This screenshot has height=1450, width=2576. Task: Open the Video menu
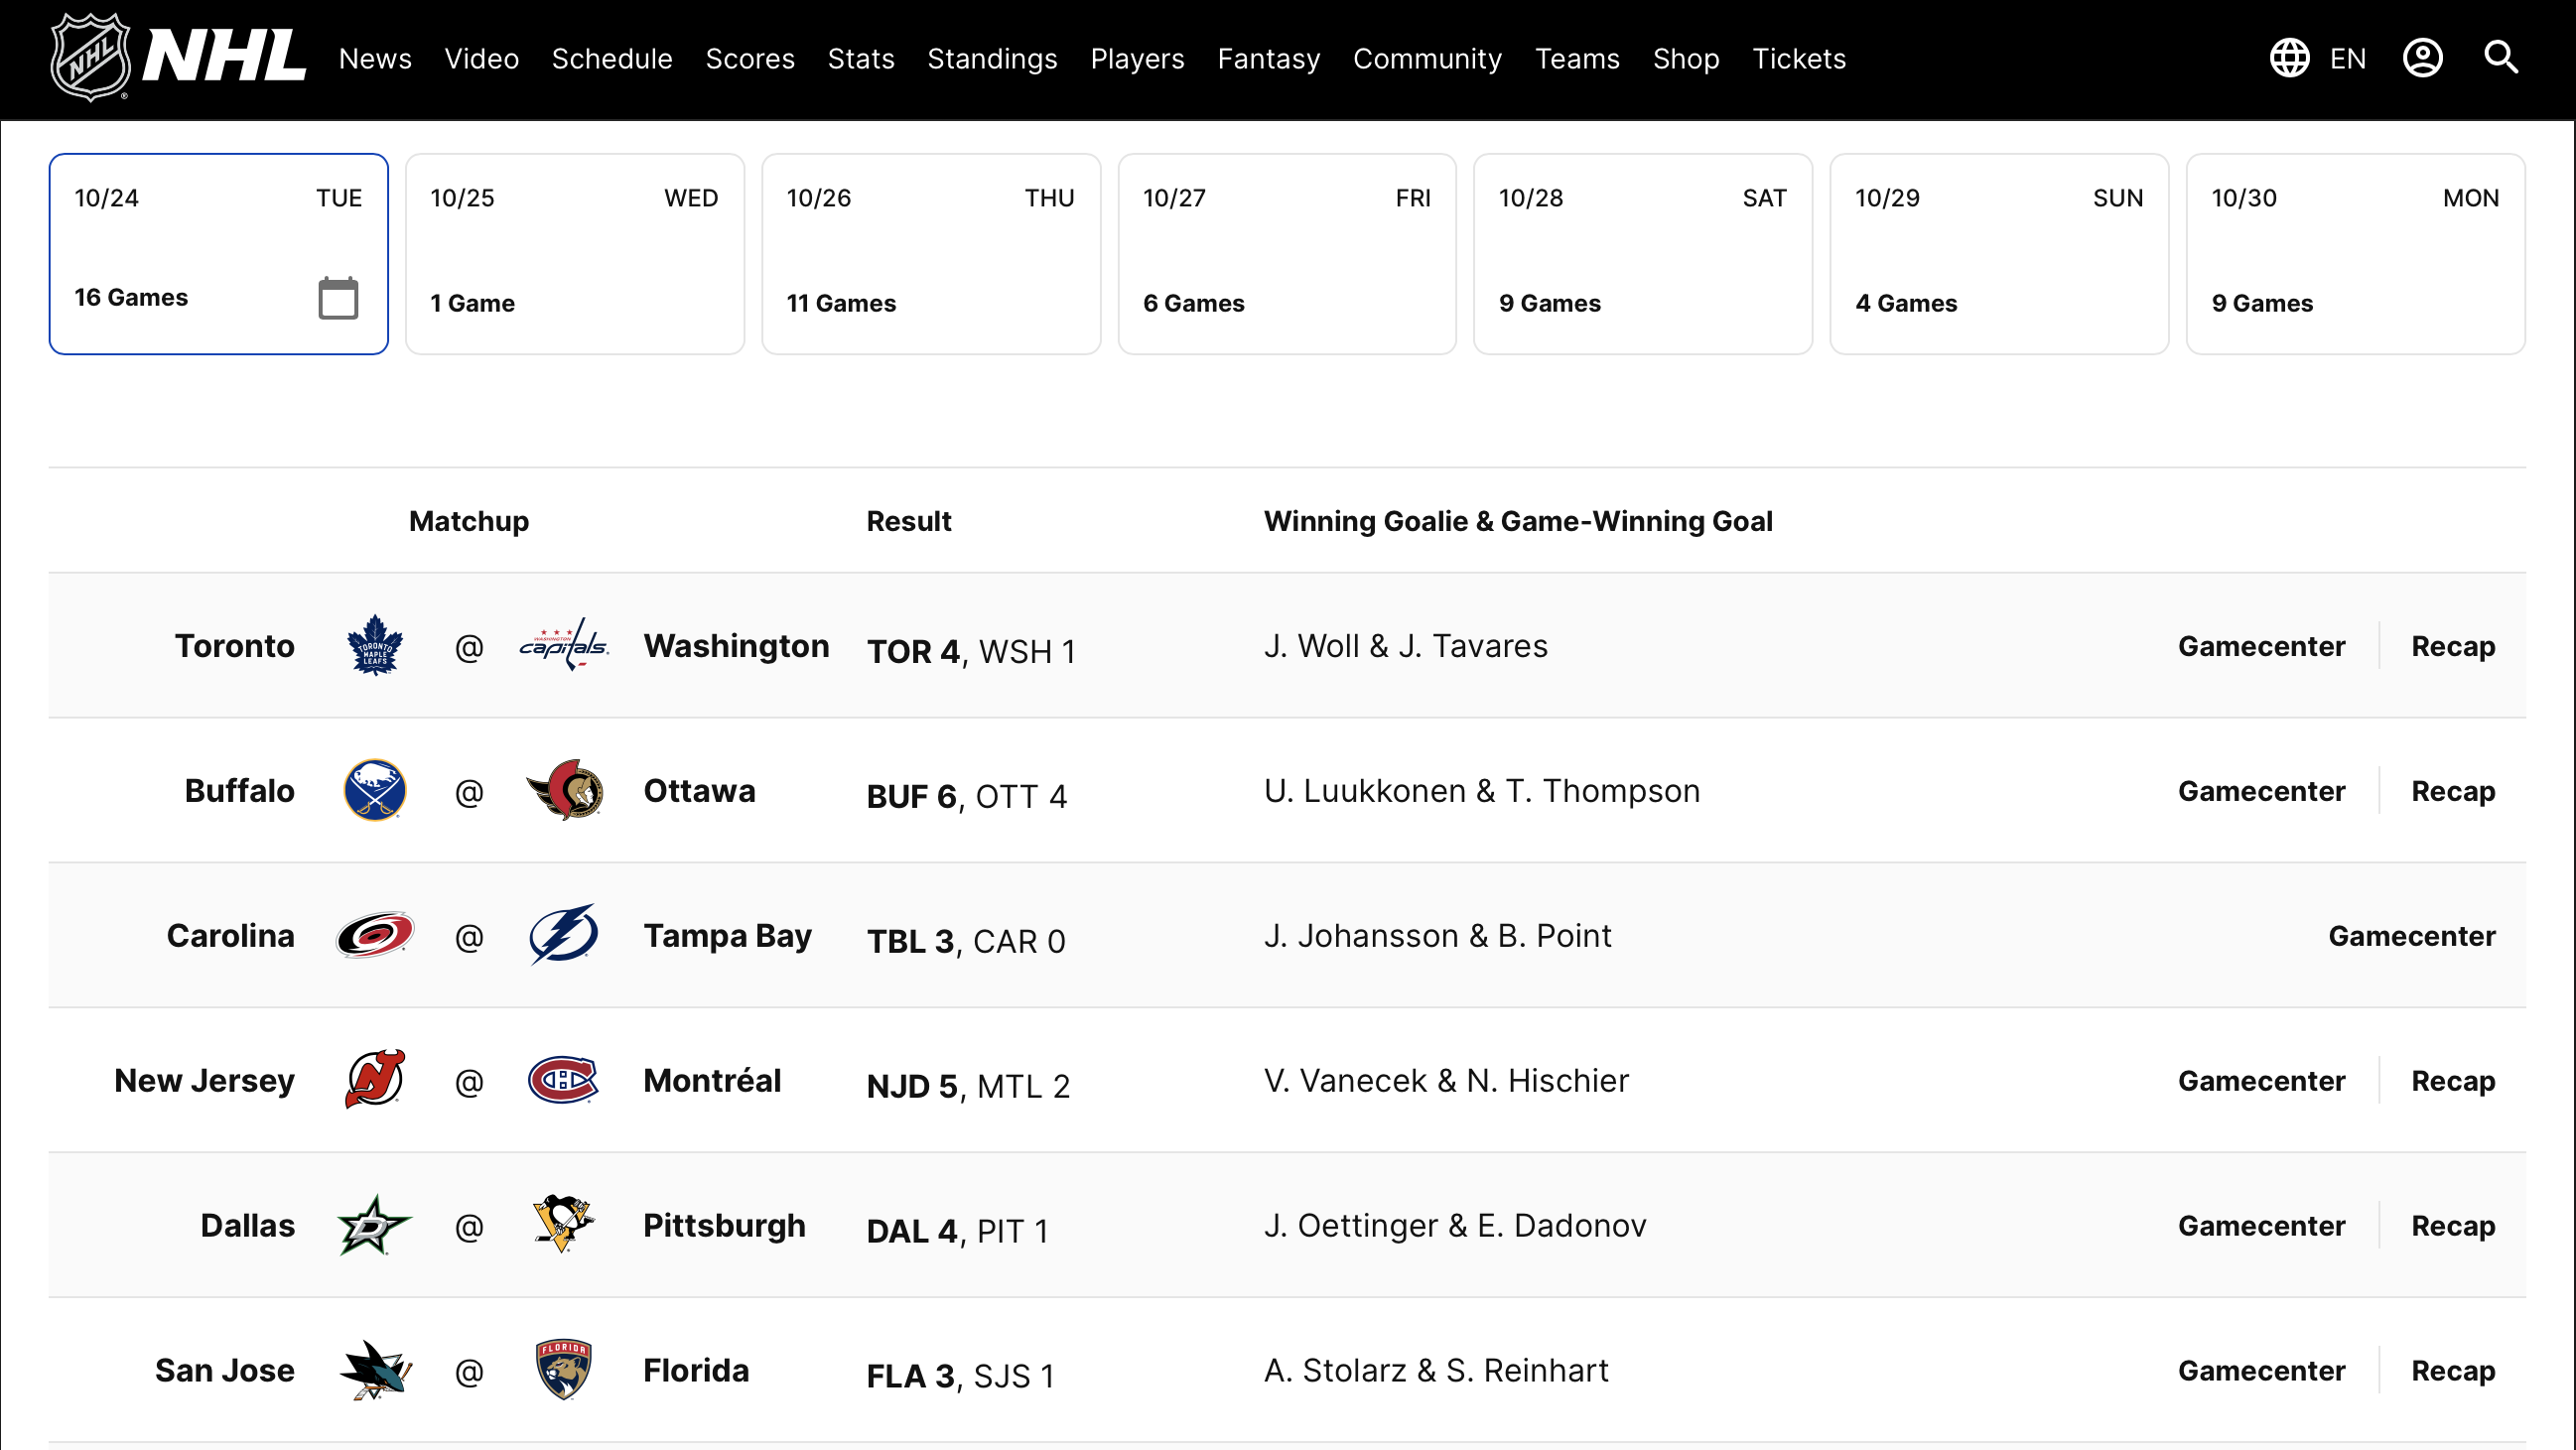point(481,59)
